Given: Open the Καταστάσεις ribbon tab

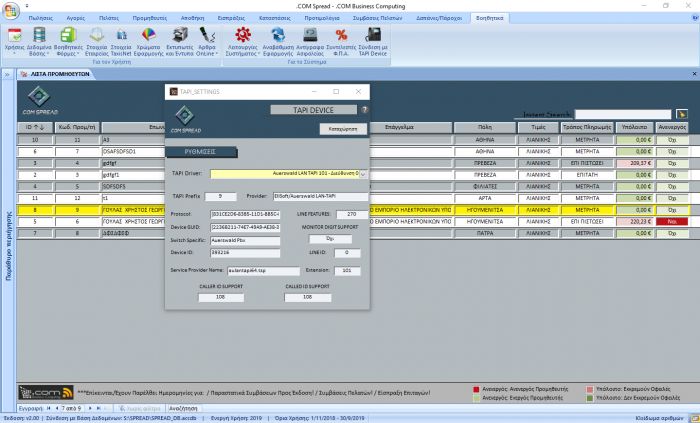Looking at the screenshot, I should [x=275, y=18].
